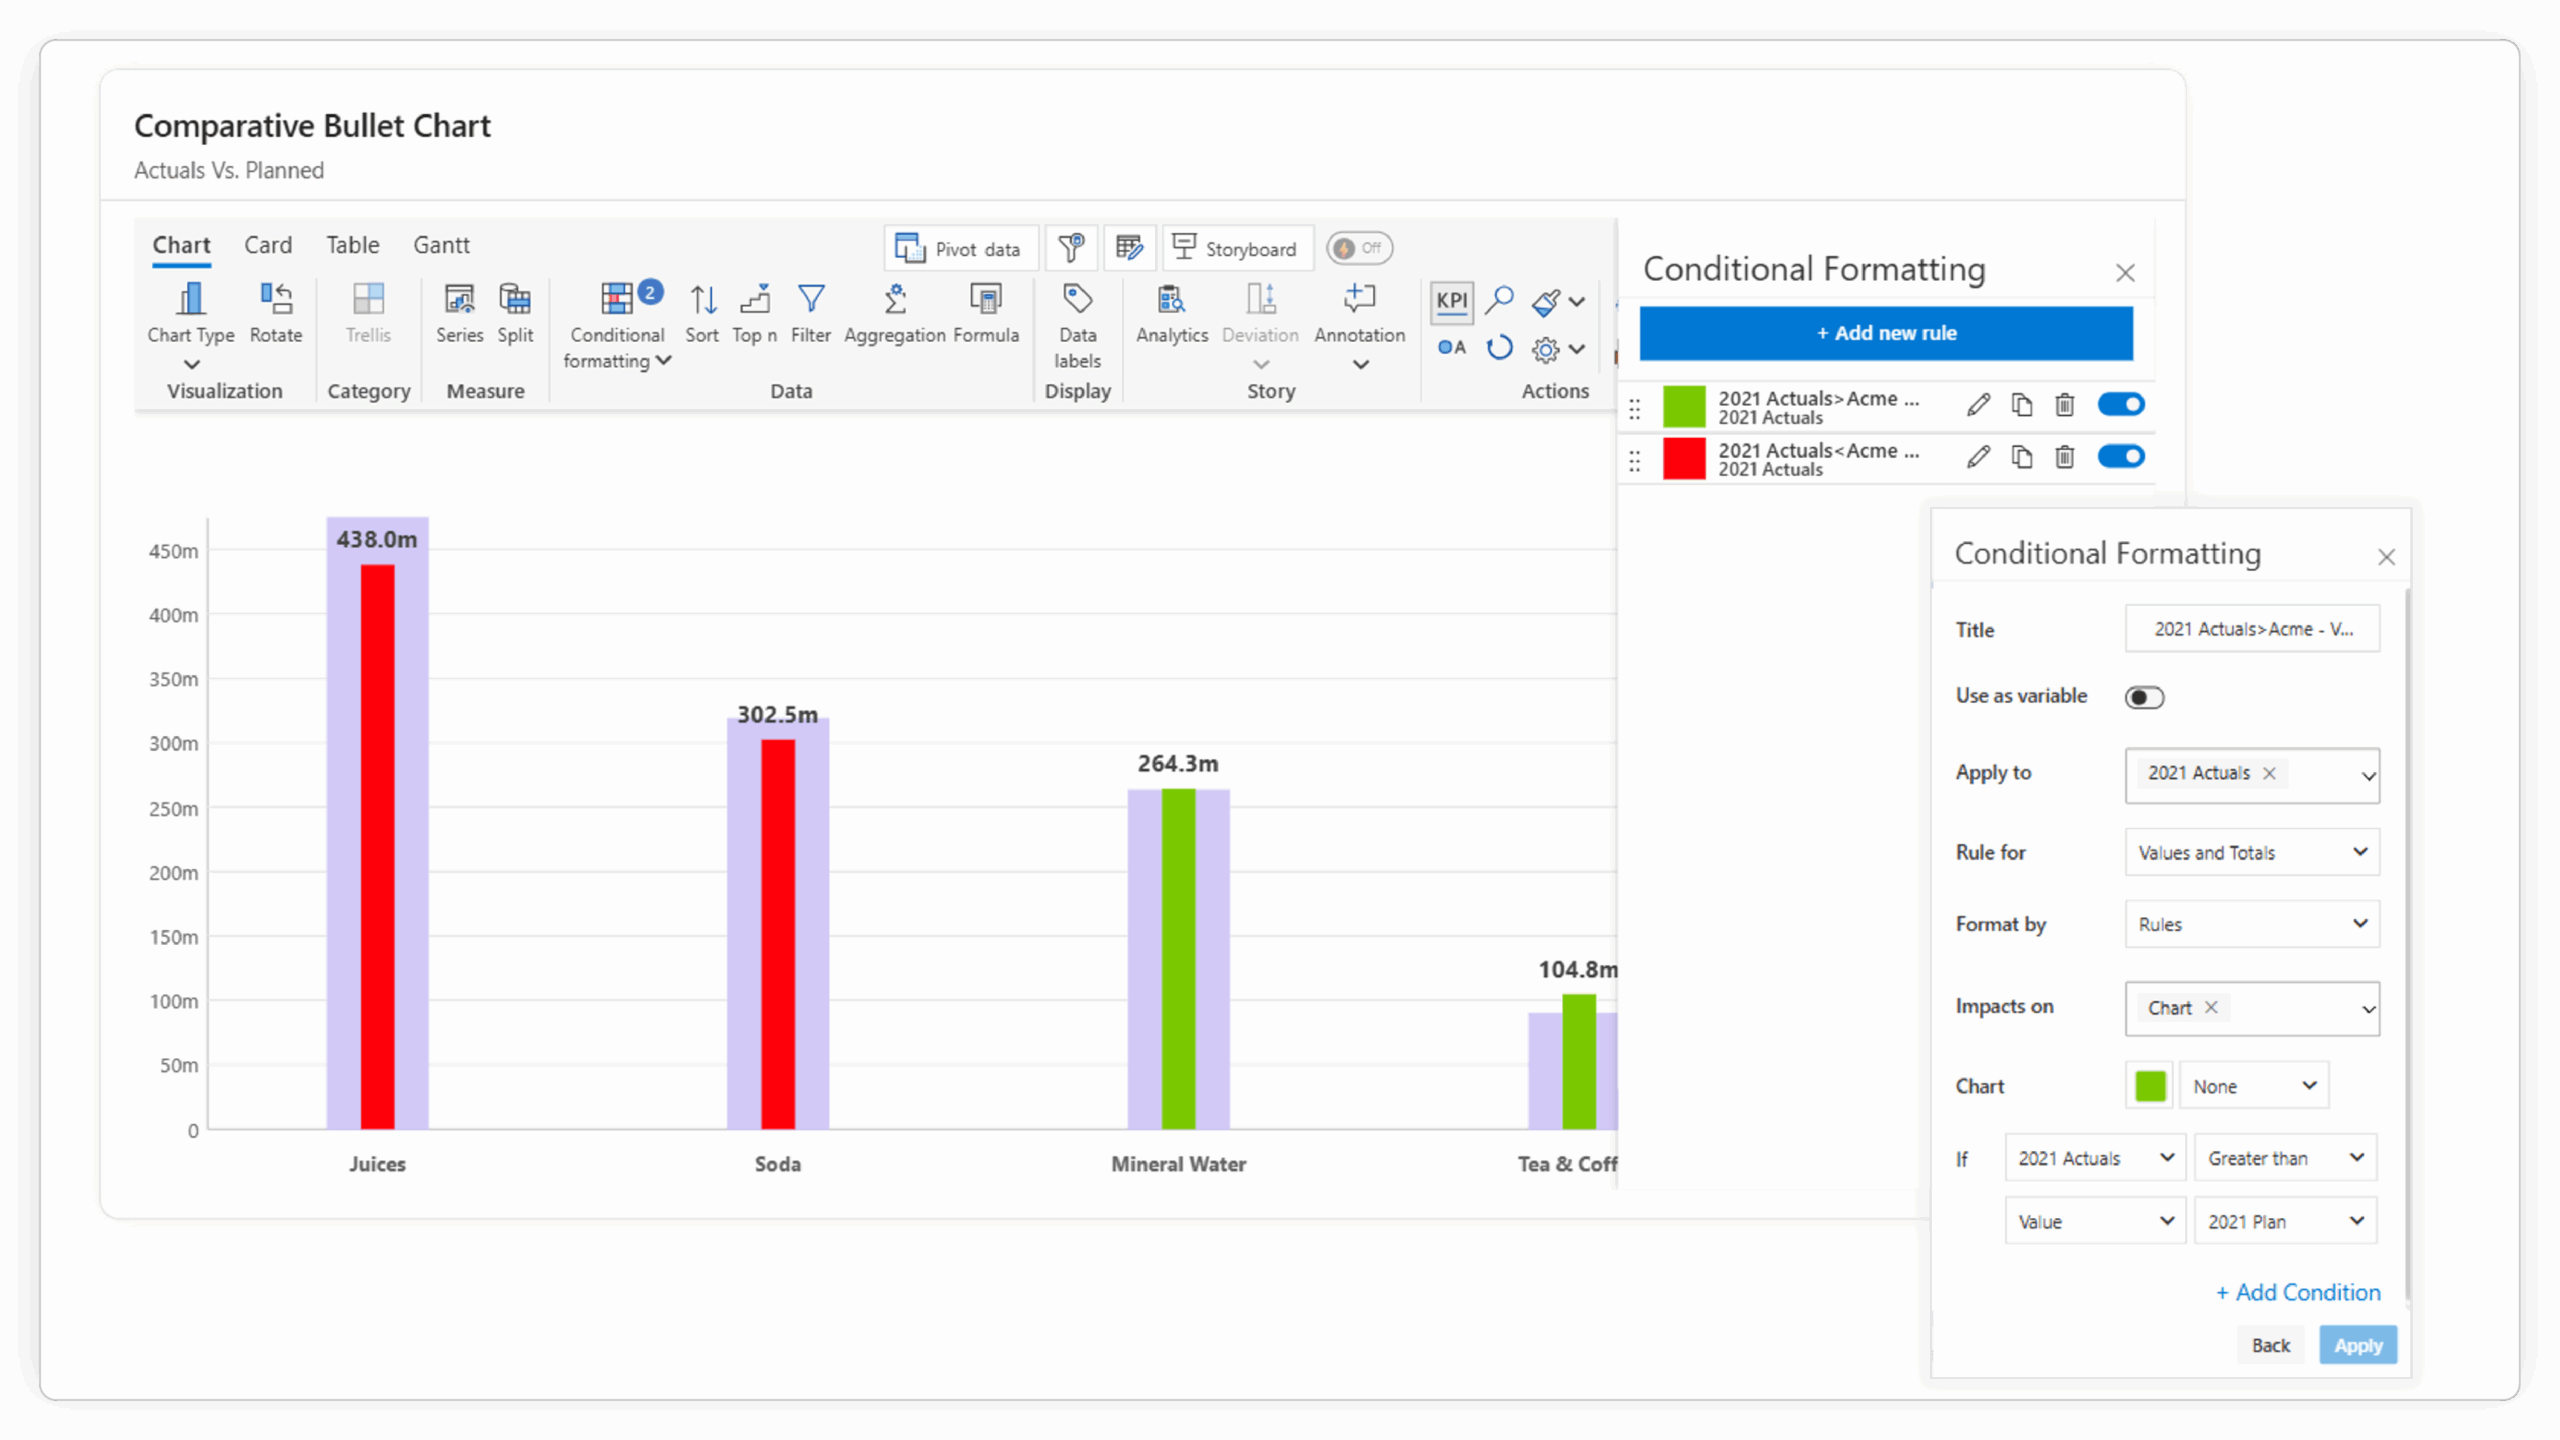Screen dimensions: 2560x1440
Task: Switch to the Table tab
Action: tap(352, 245)
